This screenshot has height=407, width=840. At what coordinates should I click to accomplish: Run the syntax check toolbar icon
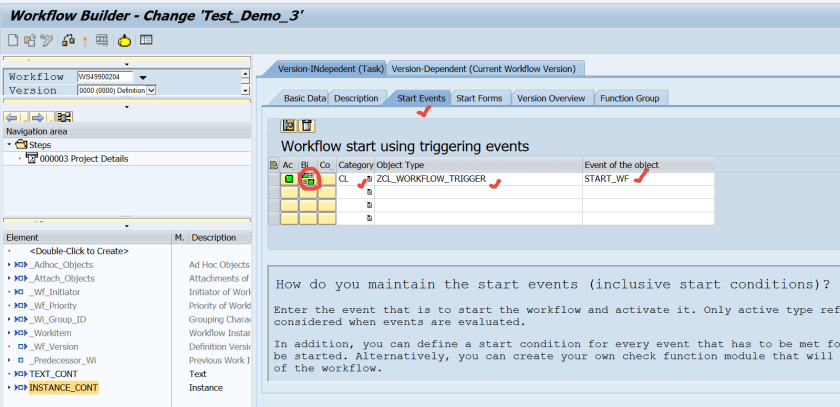click(x=68, y=40)
